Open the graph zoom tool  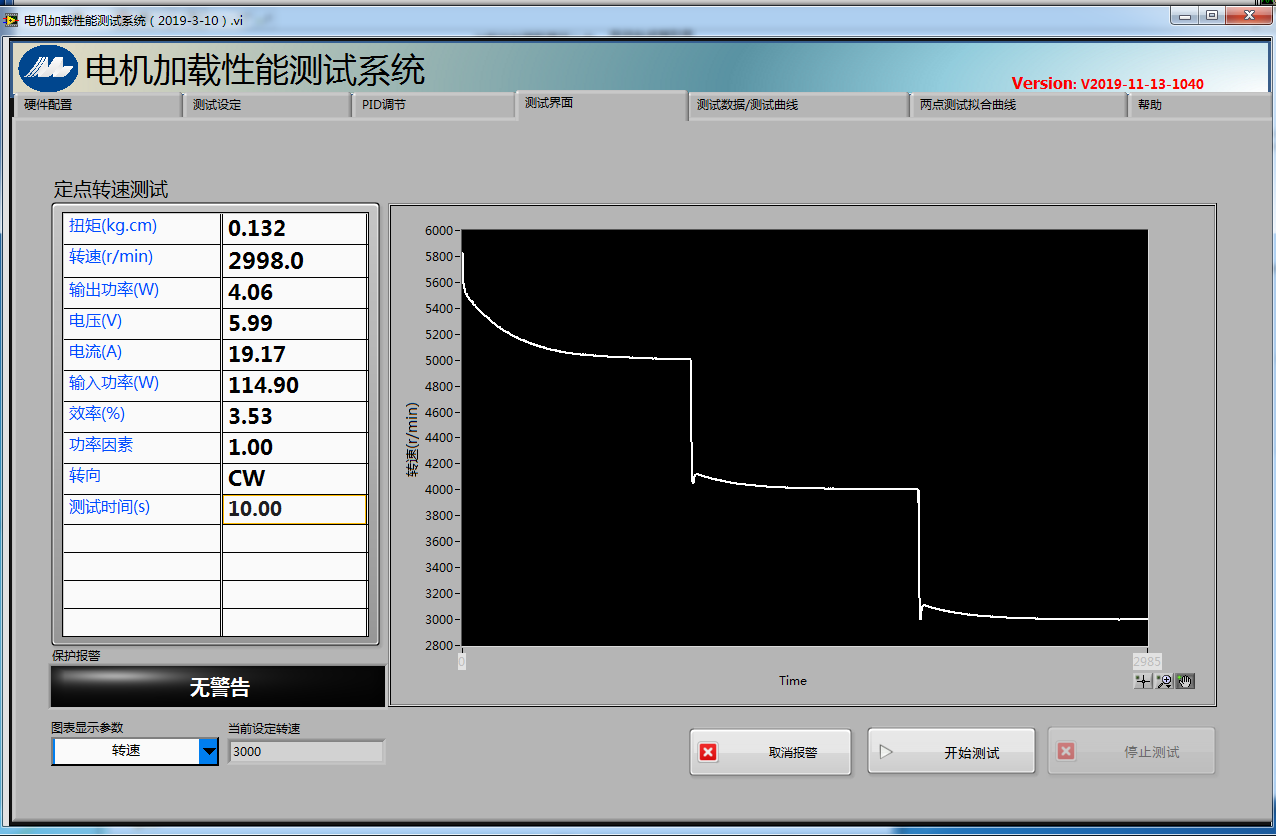[x=1164, y=681]
